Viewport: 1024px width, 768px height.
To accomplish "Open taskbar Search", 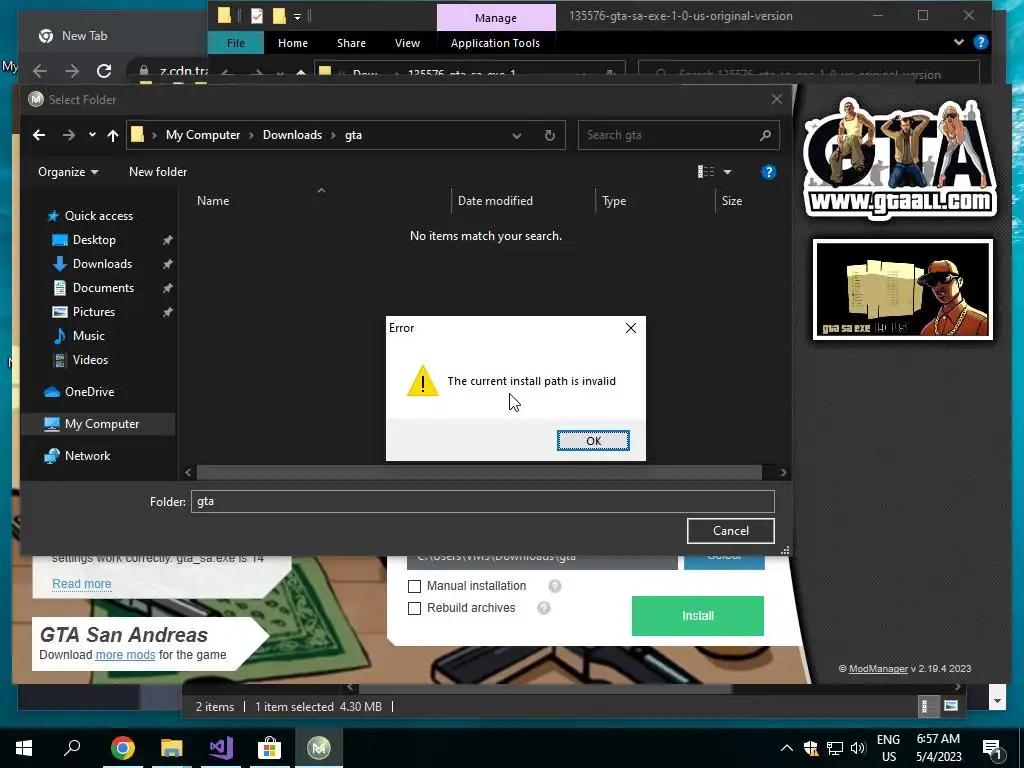I will click(72, 748).
